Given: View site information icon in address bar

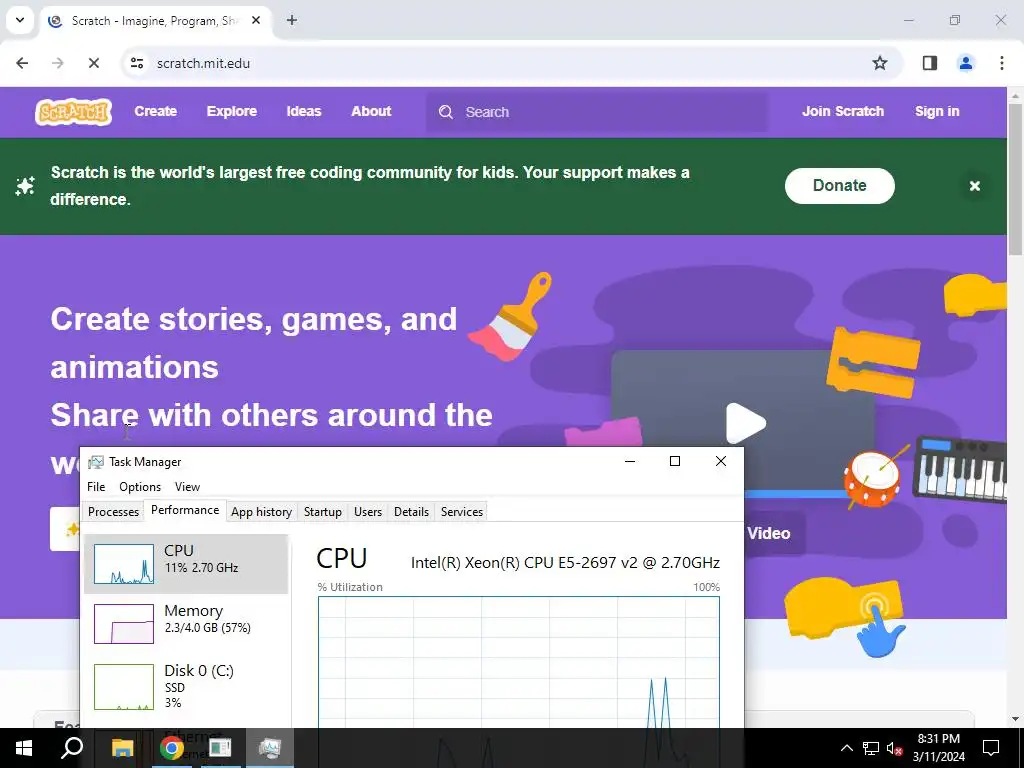Looking at the screenshot, I should point(136,63).
